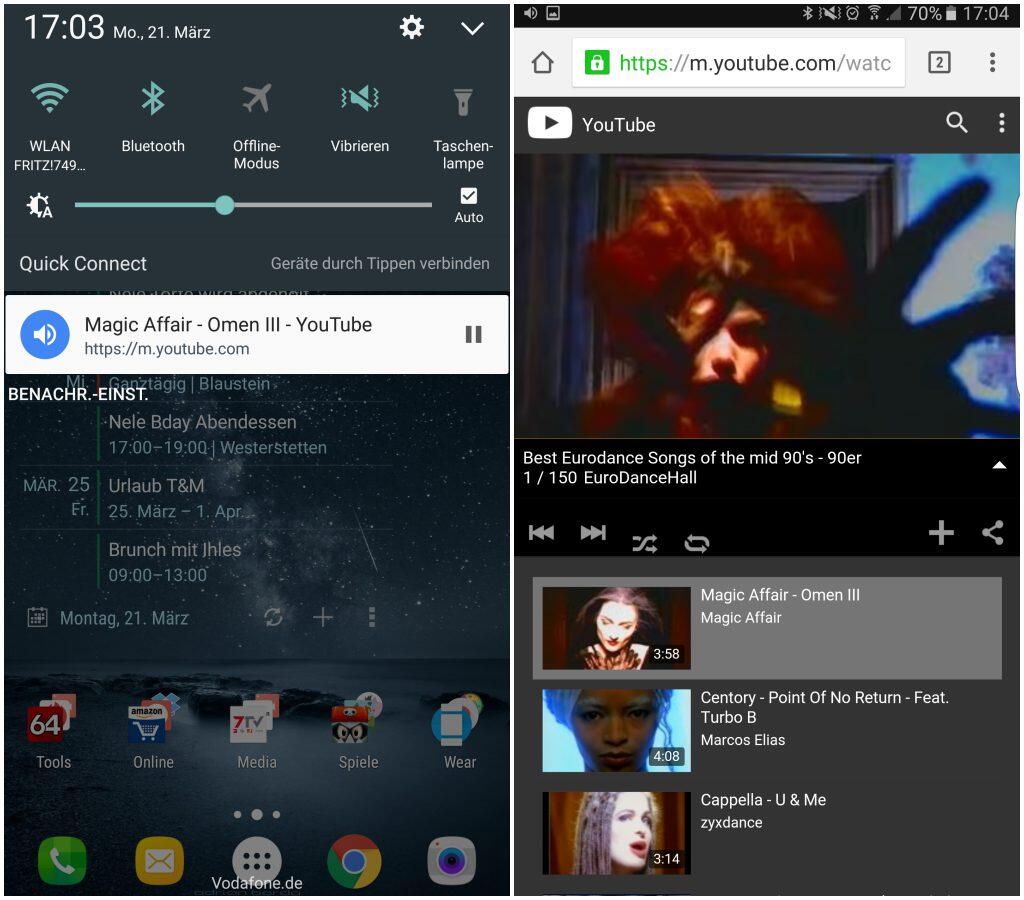Tap Marcos Elias channel name

743,740
